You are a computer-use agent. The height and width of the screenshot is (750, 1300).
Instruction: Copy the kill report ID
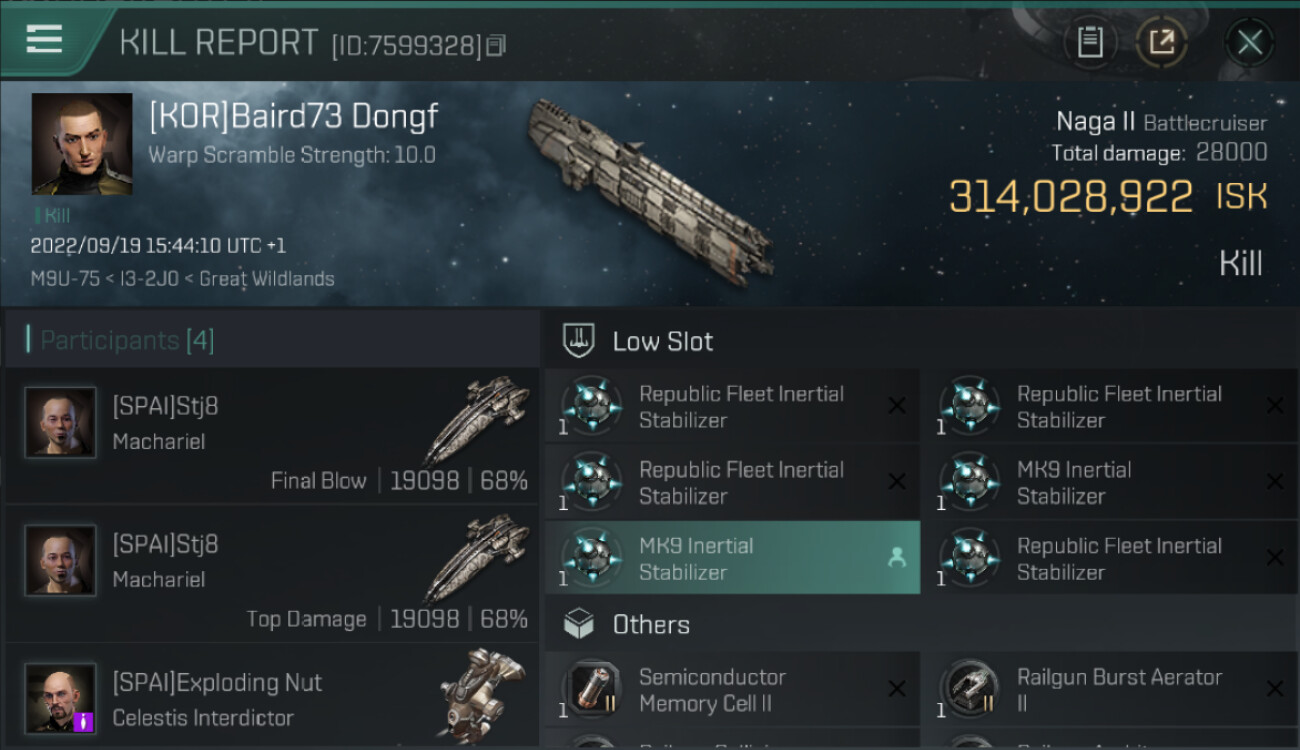tap(496, 45)
